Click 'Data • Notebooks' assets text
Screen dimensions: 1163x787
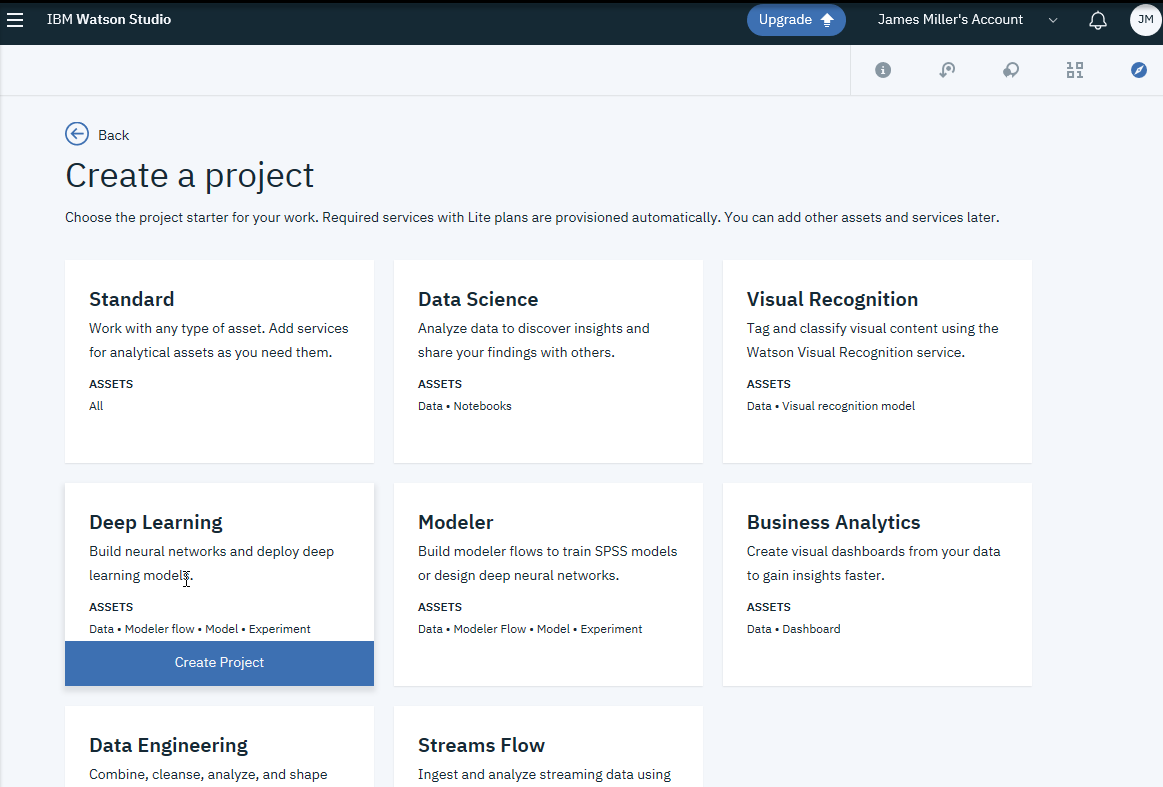465,406
